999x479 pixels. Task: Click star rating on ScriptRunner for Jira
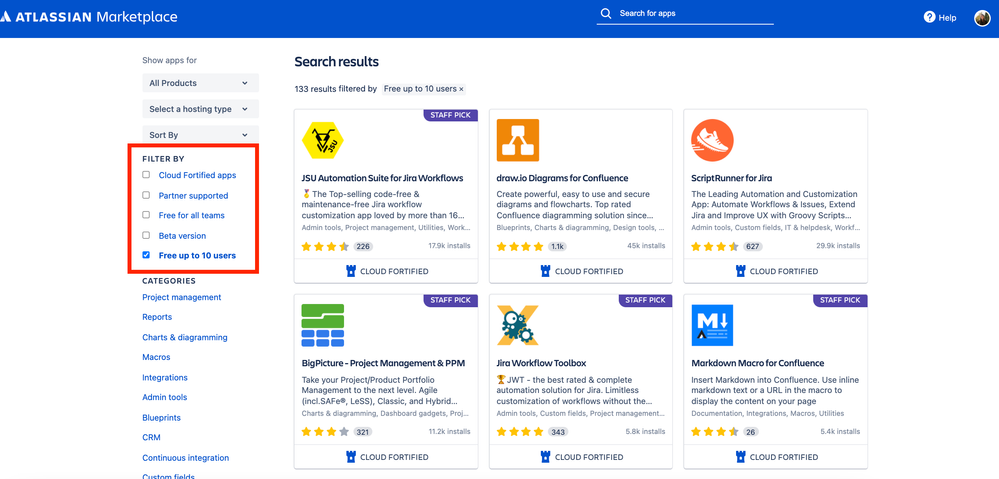(715, 247)
